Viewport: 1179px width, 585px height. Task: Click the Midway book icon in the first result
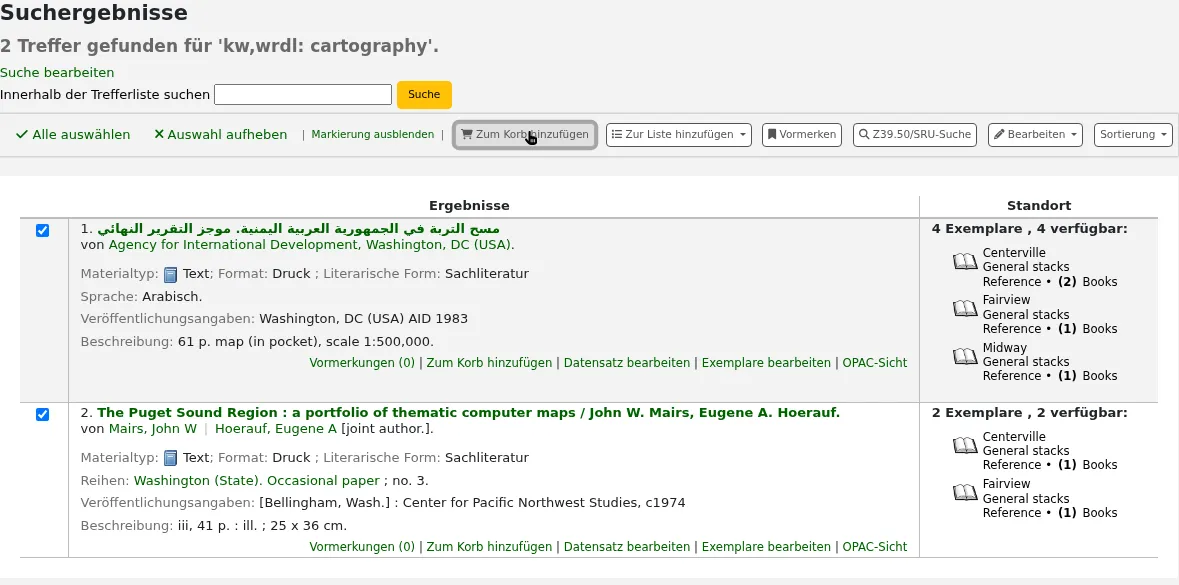[965, 356]
